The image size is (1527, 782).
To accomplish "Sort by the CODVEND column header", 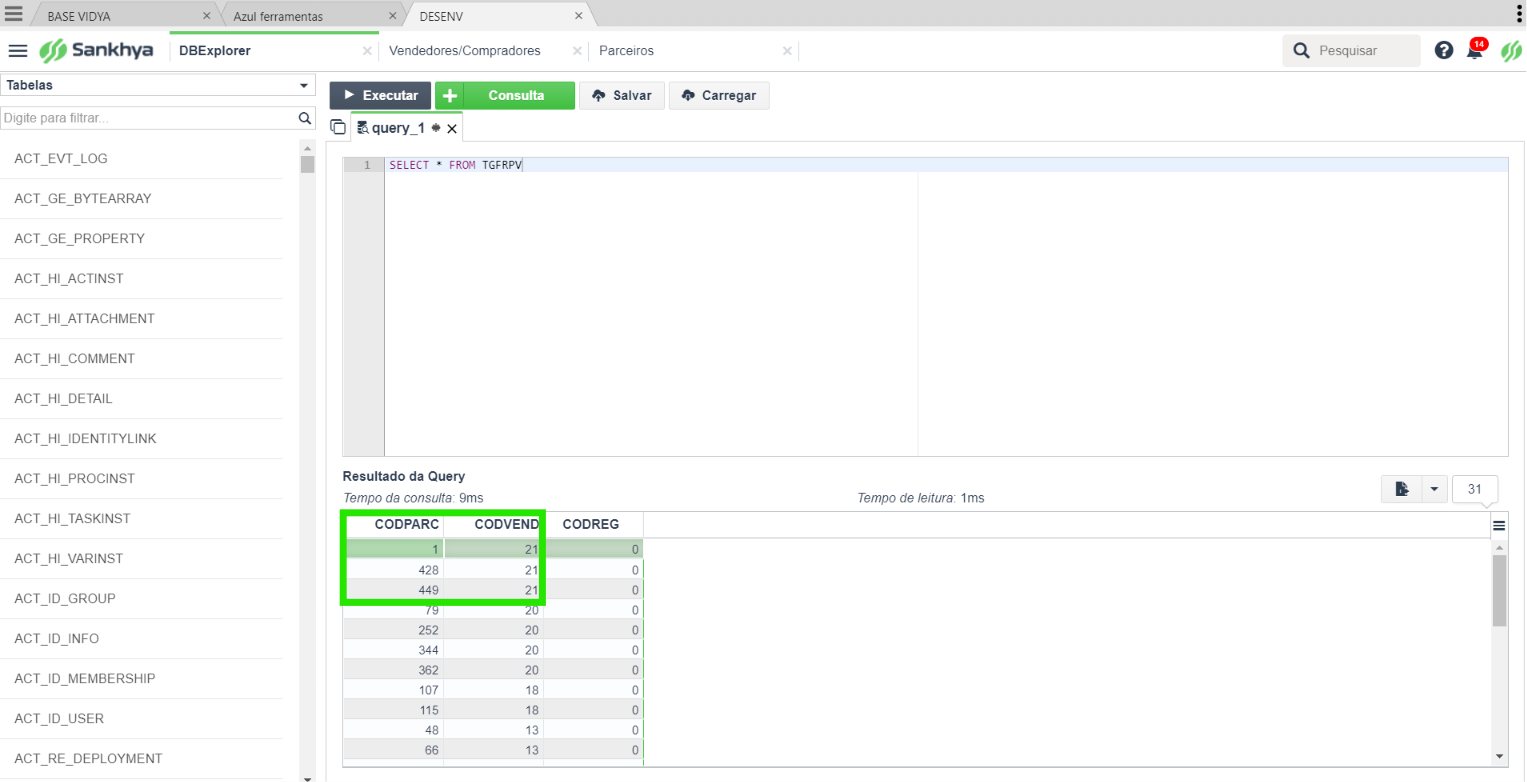I will (x=494, y=524).
